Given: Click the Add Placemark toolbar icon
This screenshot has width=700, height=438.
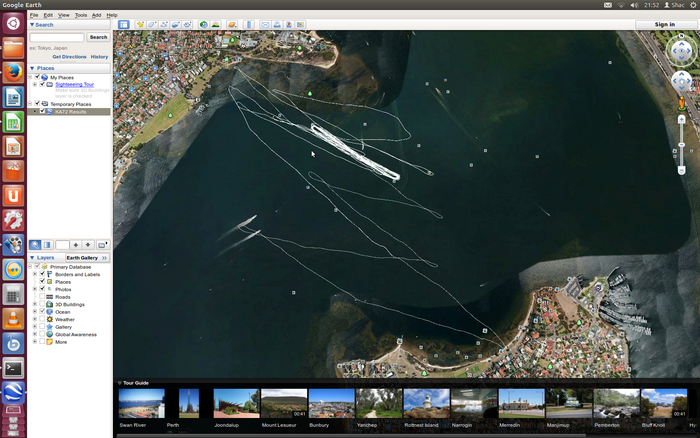Looking at the screenshot, I should pos(141,24).
